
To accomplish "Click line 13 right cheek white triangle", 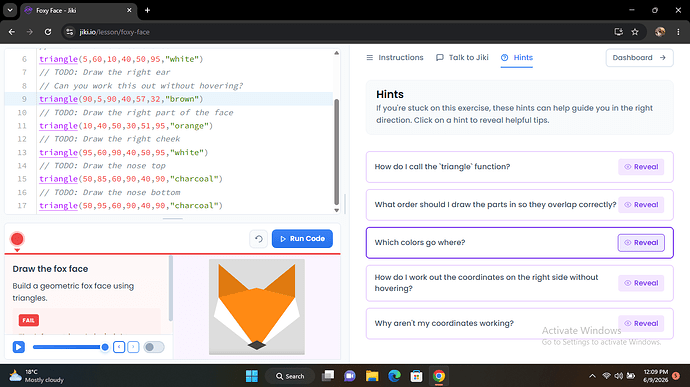I will pyautogui.click(x=123, y=153).
